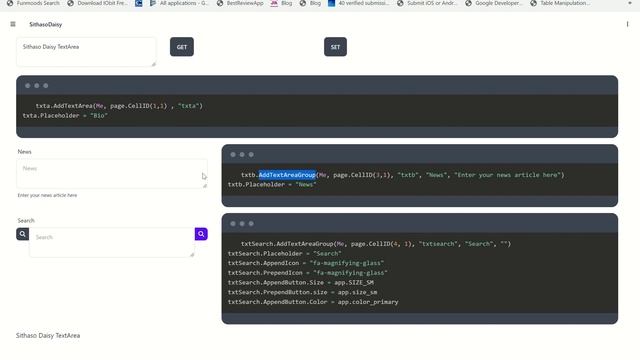Click the highlighted AddTextAreaGroup code text
Image resolution: width=640 pixels, height=360 pixels.
tap(287, 175)
